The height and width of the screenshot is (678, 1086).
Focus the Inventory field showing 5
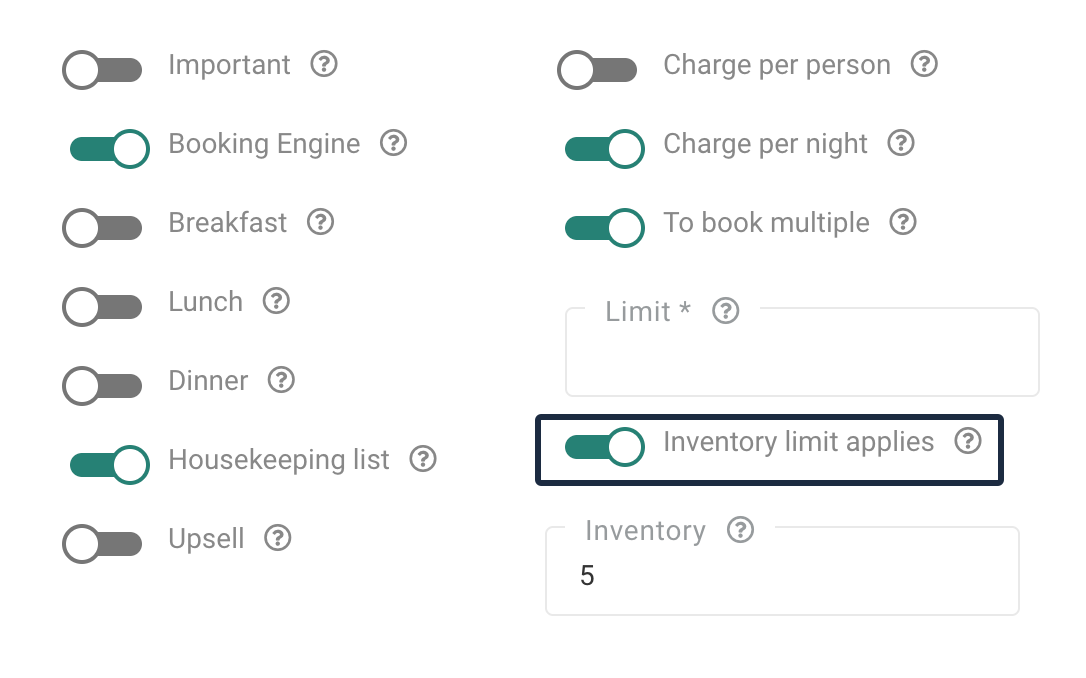tap(782, 577)
